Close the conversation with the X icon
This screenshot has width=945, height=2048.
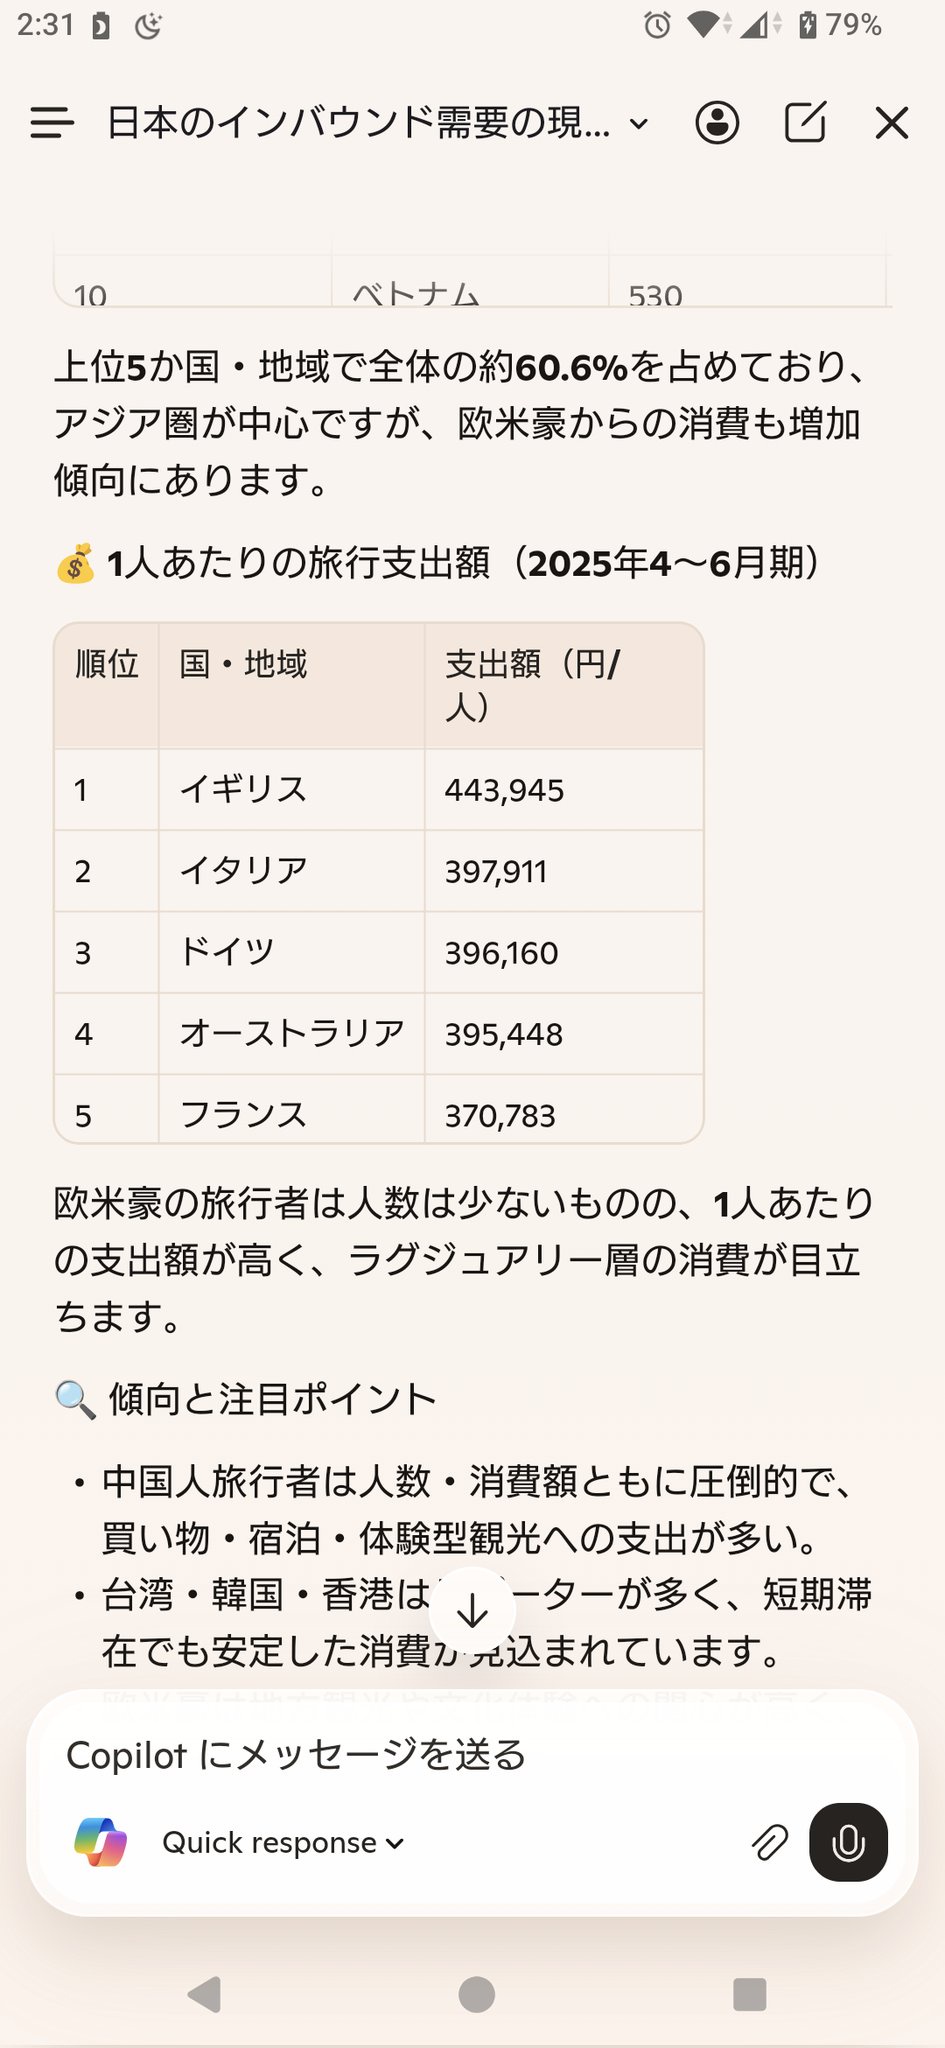coord(891,123)
